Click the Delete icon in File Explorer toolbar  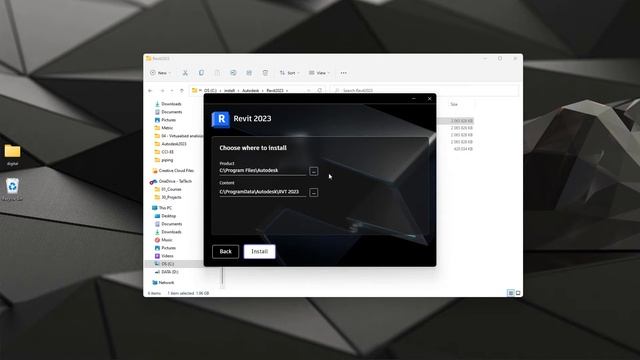265,73
